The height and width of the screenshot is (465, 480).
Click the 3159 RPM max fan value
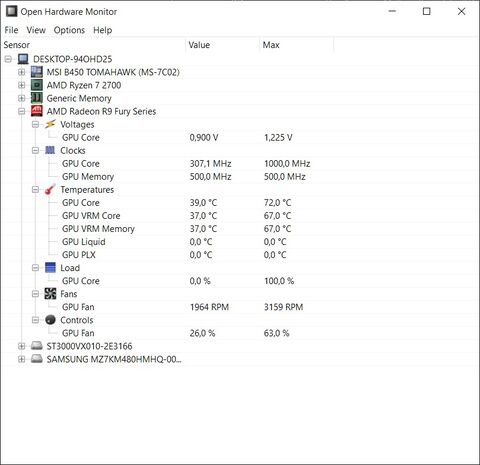(283, 307)
